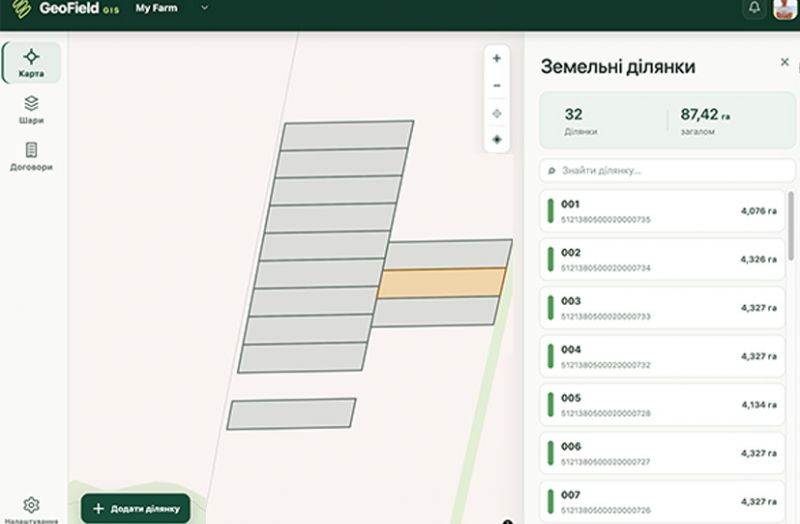Click the 4,134 га area value

pos(759,405)
